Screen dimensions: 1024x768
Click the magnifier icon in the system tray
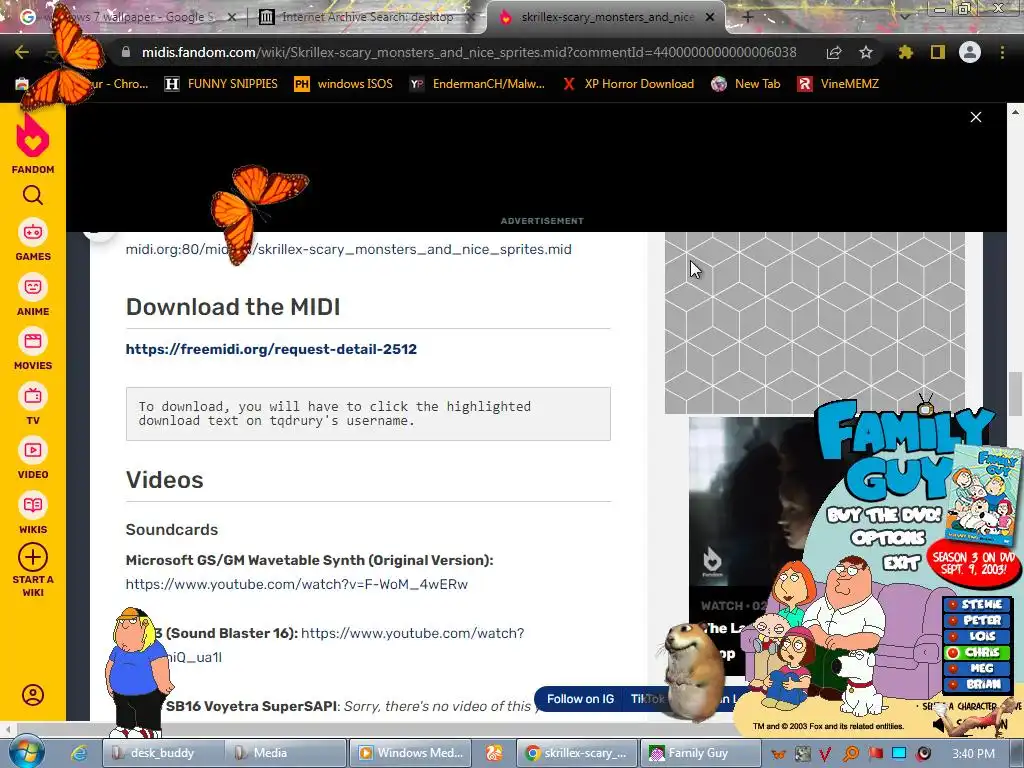click(x=852, y=754)
